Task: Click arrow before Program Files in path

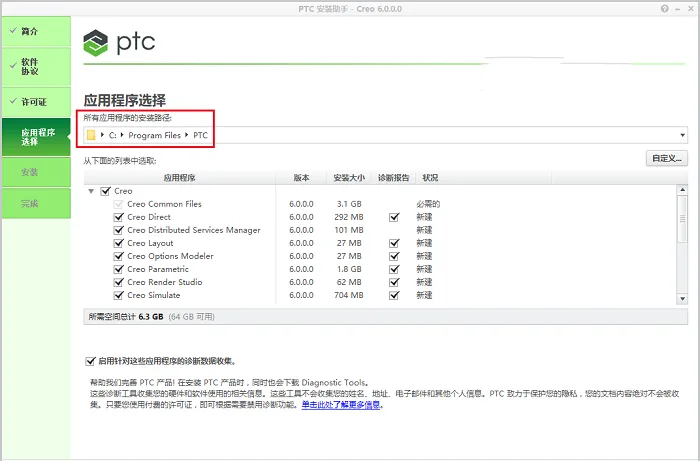Action: tap(122, 135)
